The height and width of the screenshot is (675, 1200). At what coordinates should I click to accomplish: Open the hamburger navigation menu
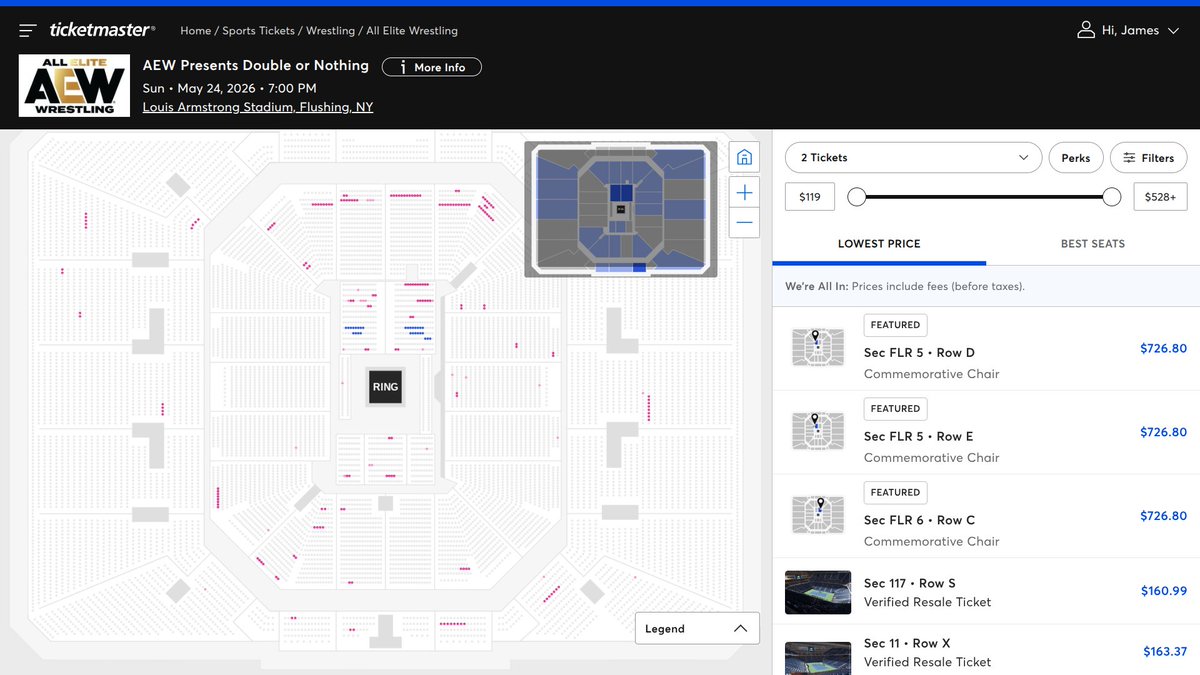28,31
